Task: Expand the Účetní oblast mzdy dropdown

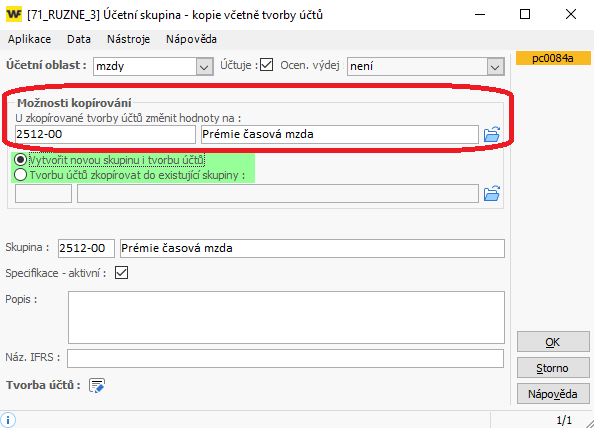Action: [204, 67]
